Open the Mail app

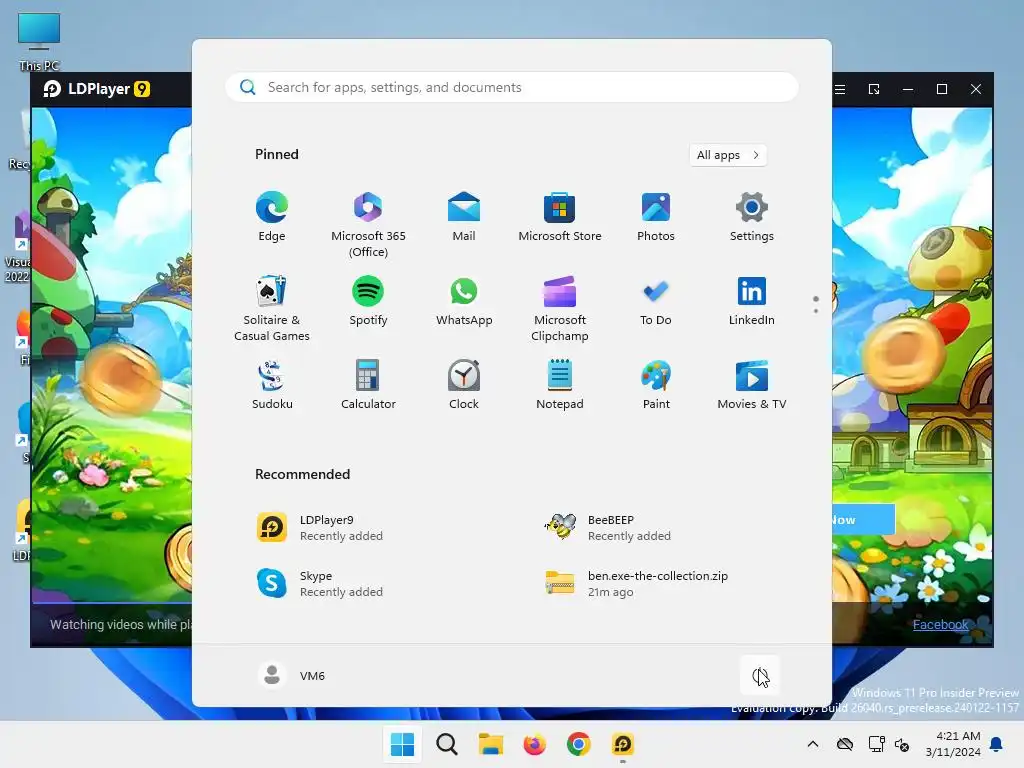pyautogui.click(x=464, y=217)
